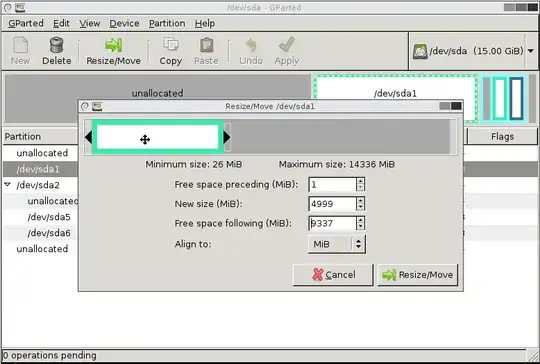
Task: Confirm with the Resize/Move dialog button
Action: pyautogui.click(x=417, y=275)
